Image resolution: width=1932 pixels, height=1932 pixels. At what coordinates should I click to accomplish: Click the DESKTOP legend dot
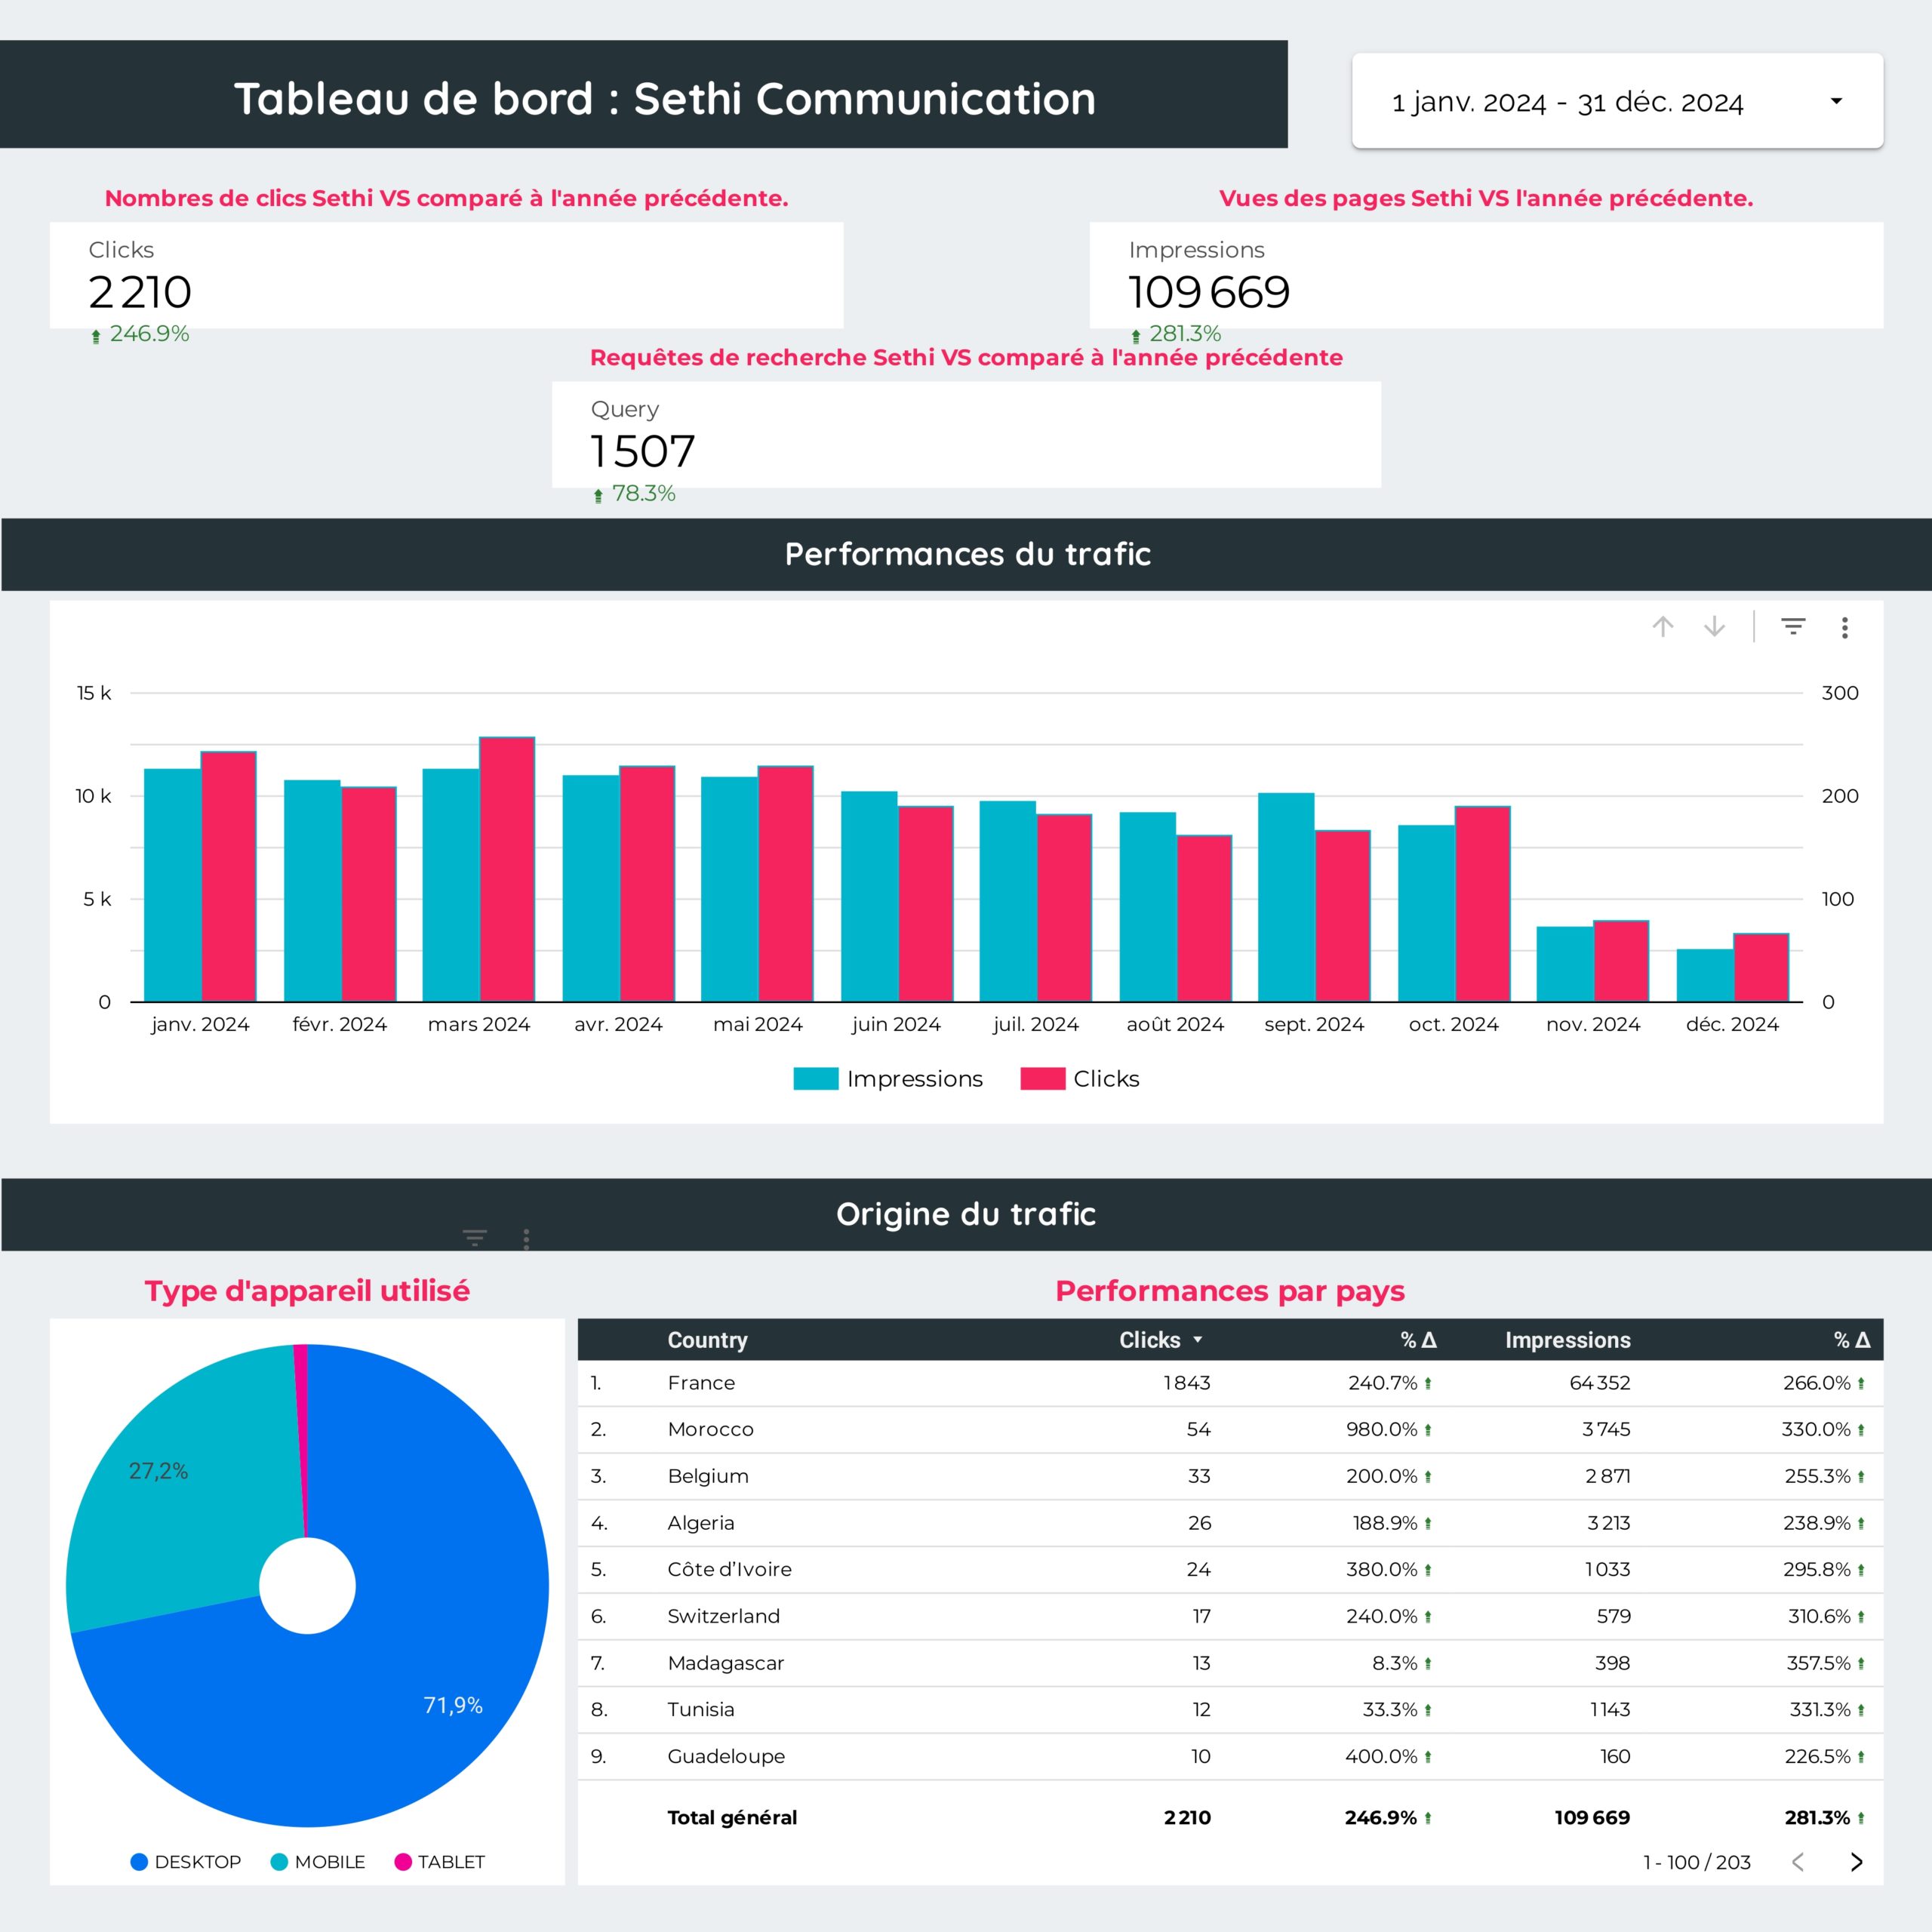[139, 1862]
